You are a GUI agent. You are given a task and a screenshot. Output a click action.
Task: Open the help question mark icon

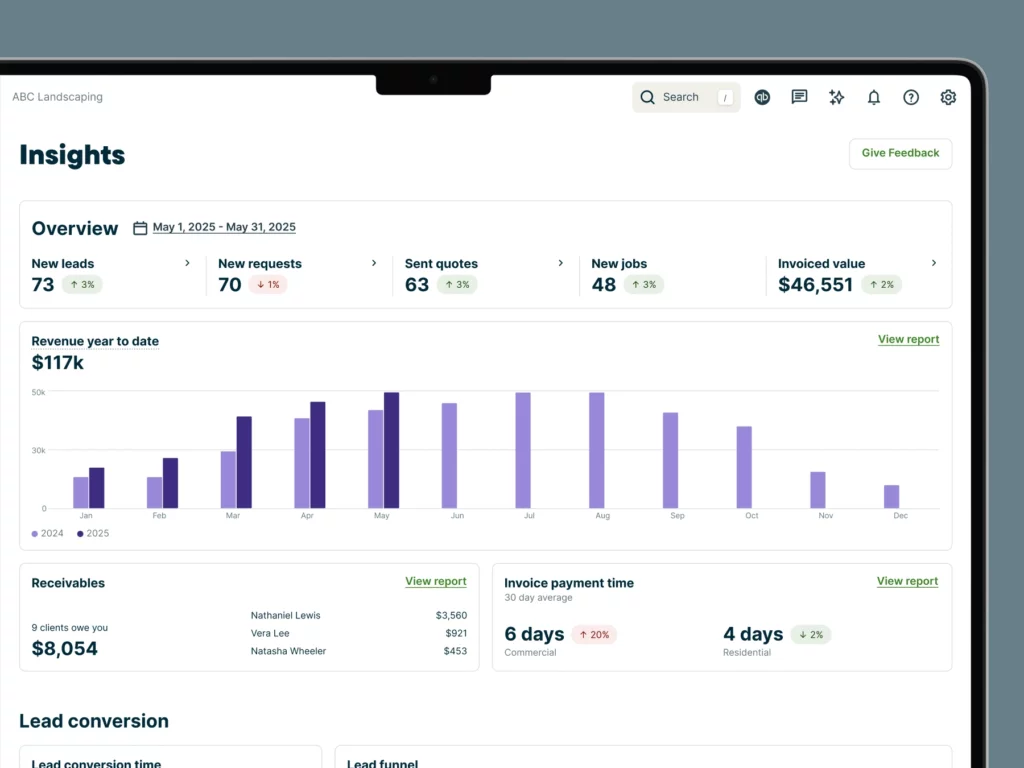911,97
